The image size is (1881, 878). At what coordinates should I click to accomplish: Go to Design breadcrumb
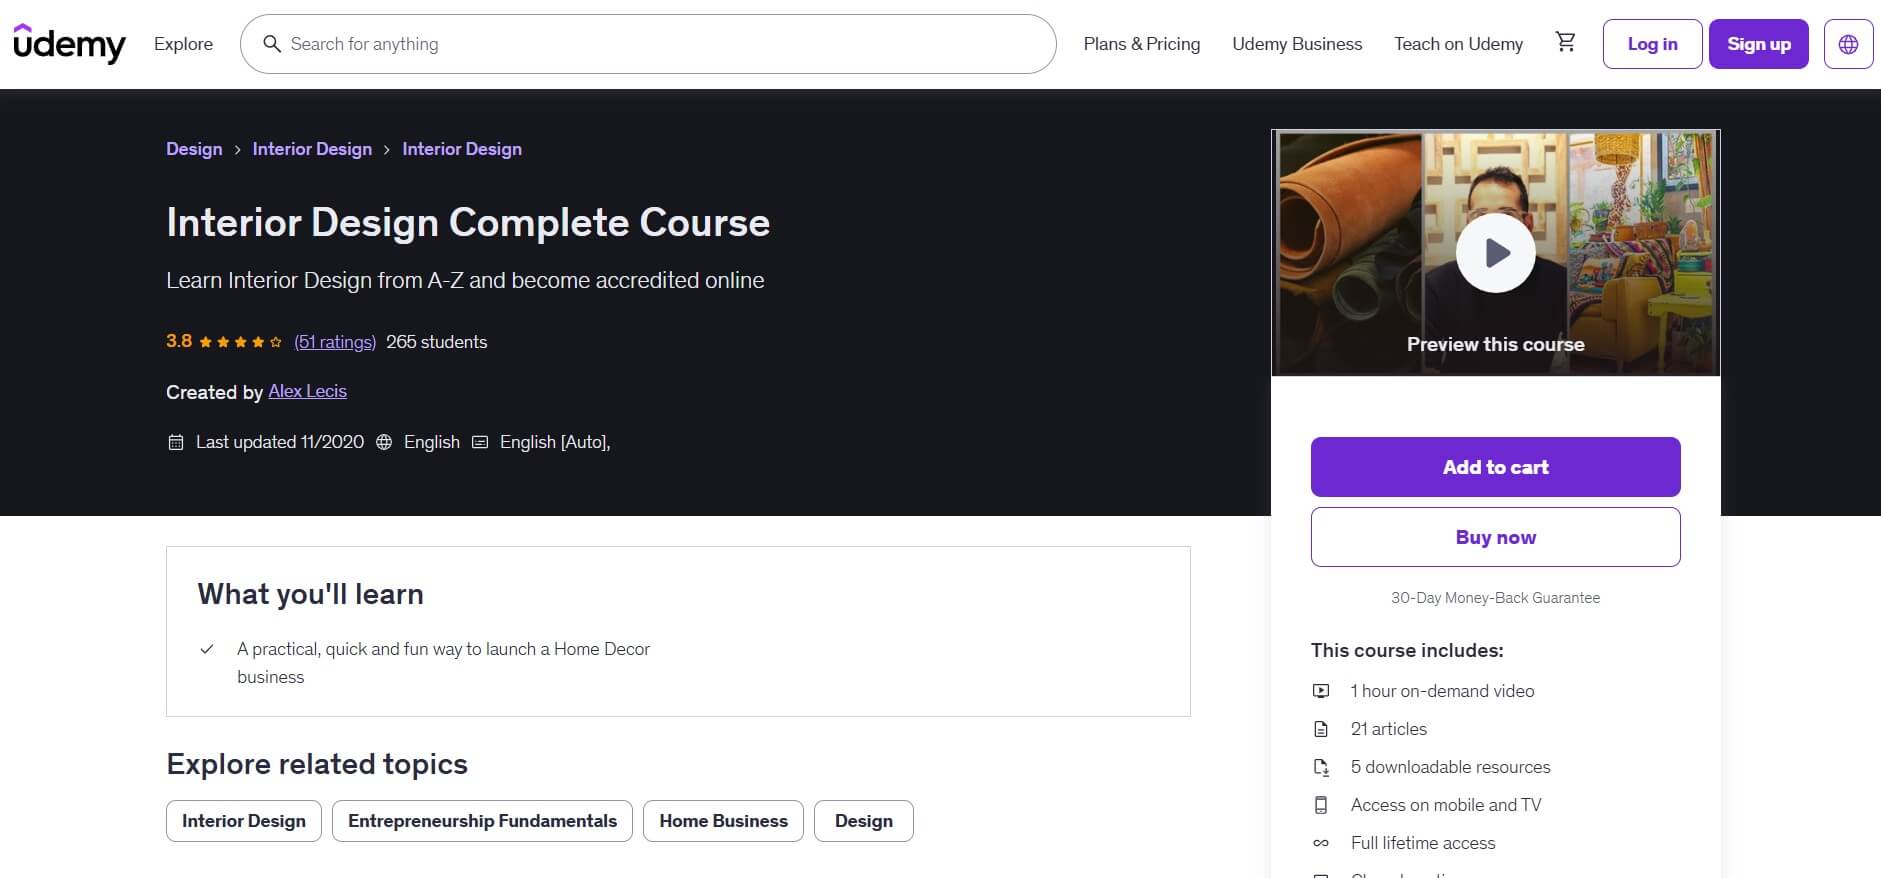[x=194, y=149]
